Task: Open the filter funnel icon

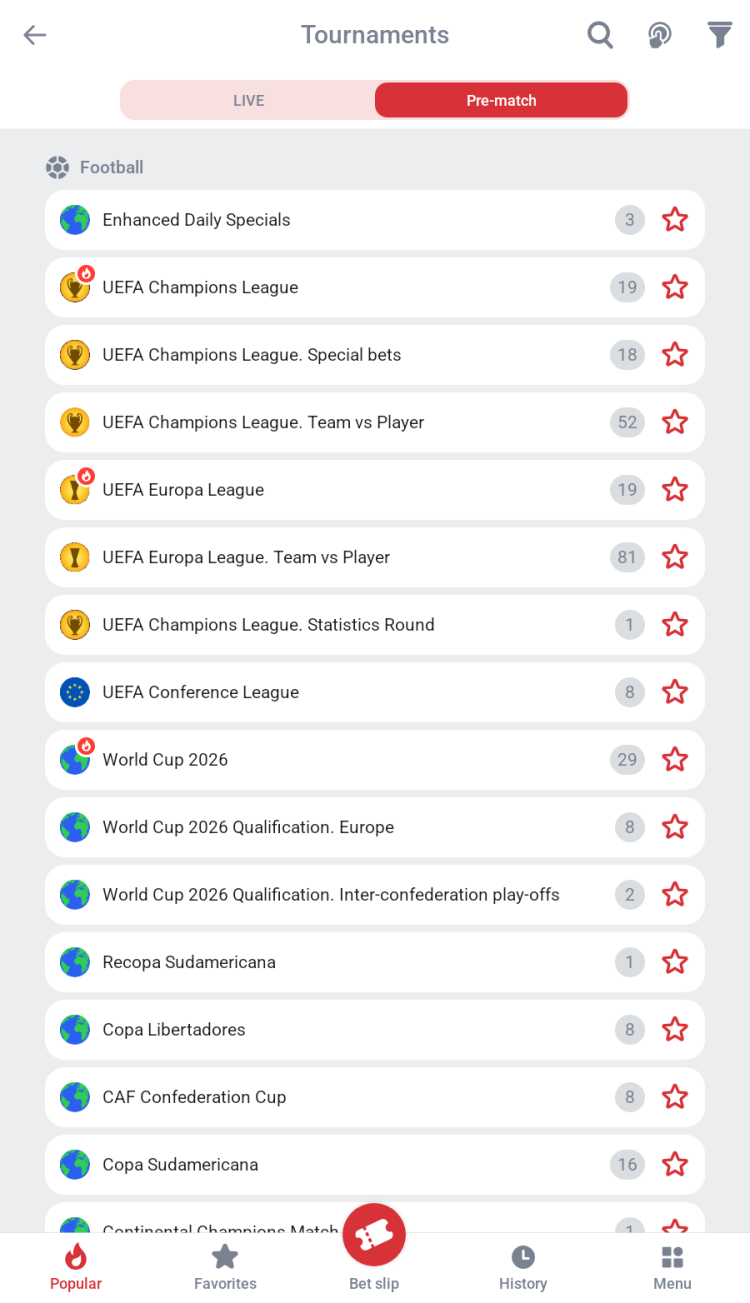Action: pyautogui.click(x=720, y=35)
